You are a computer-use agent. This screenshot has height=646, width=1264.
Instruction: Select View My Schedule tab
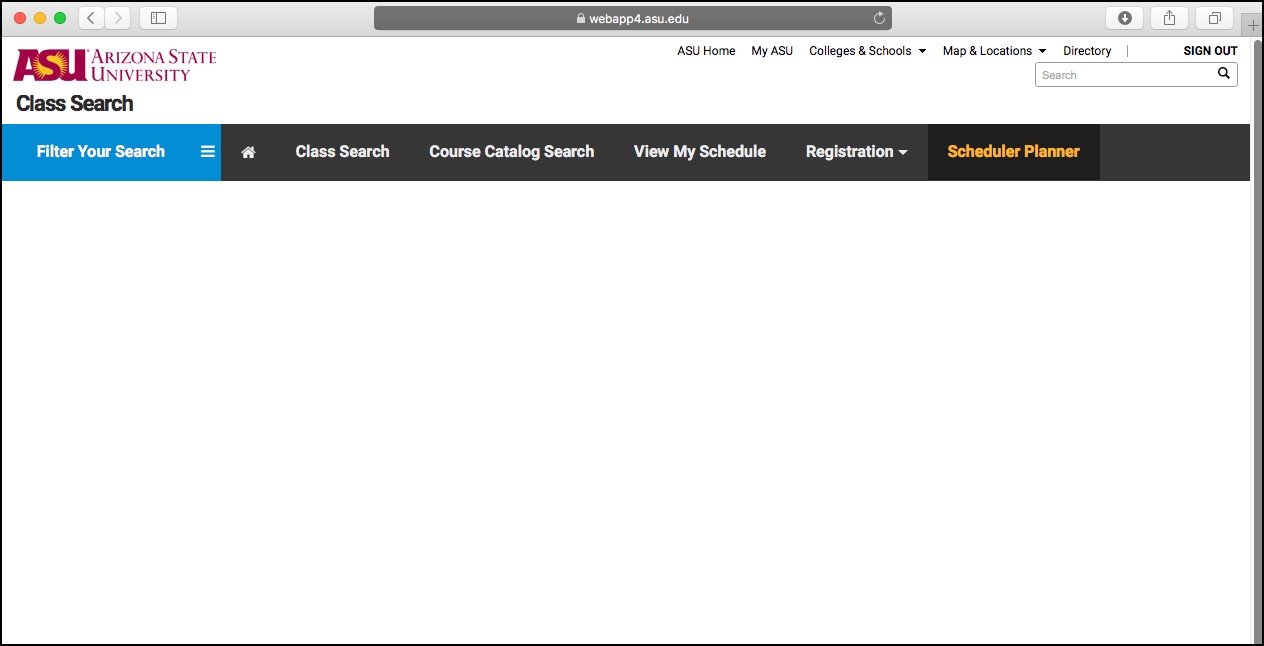tap(699, 152)
